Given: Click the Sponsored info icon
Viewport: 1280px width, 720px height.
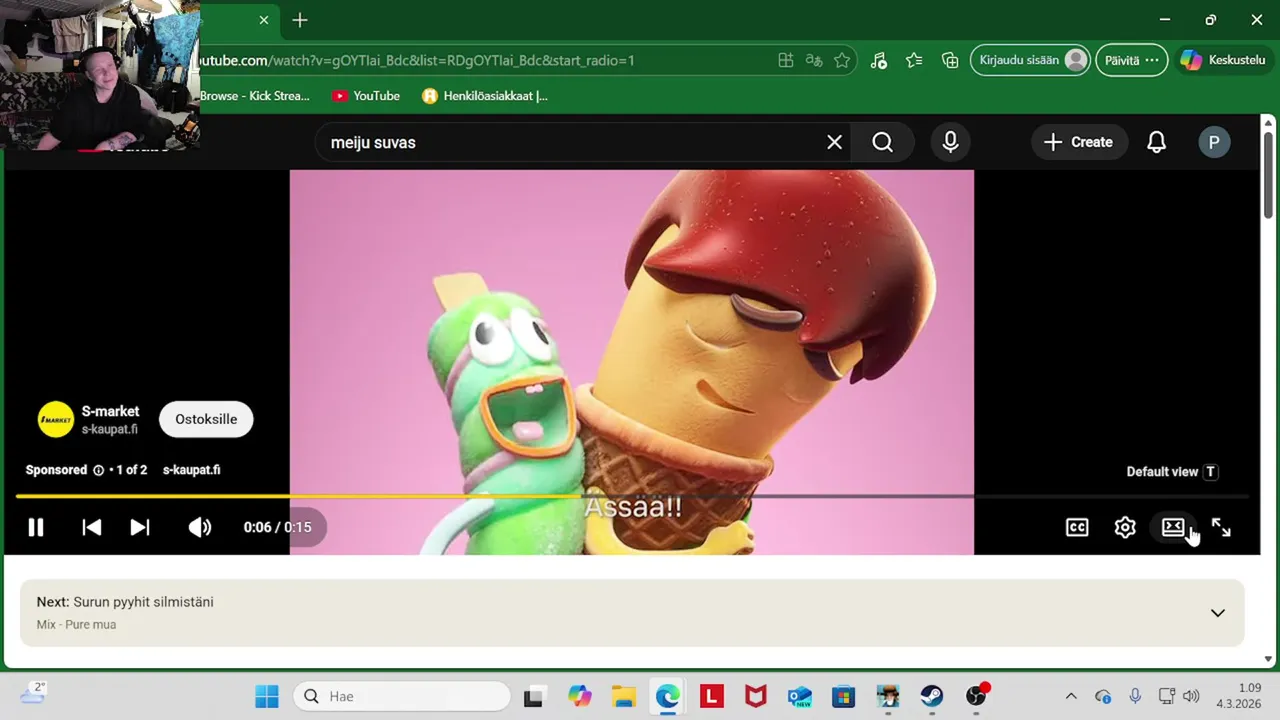Looking at the screenshot, I should click(x=98, y=470).
